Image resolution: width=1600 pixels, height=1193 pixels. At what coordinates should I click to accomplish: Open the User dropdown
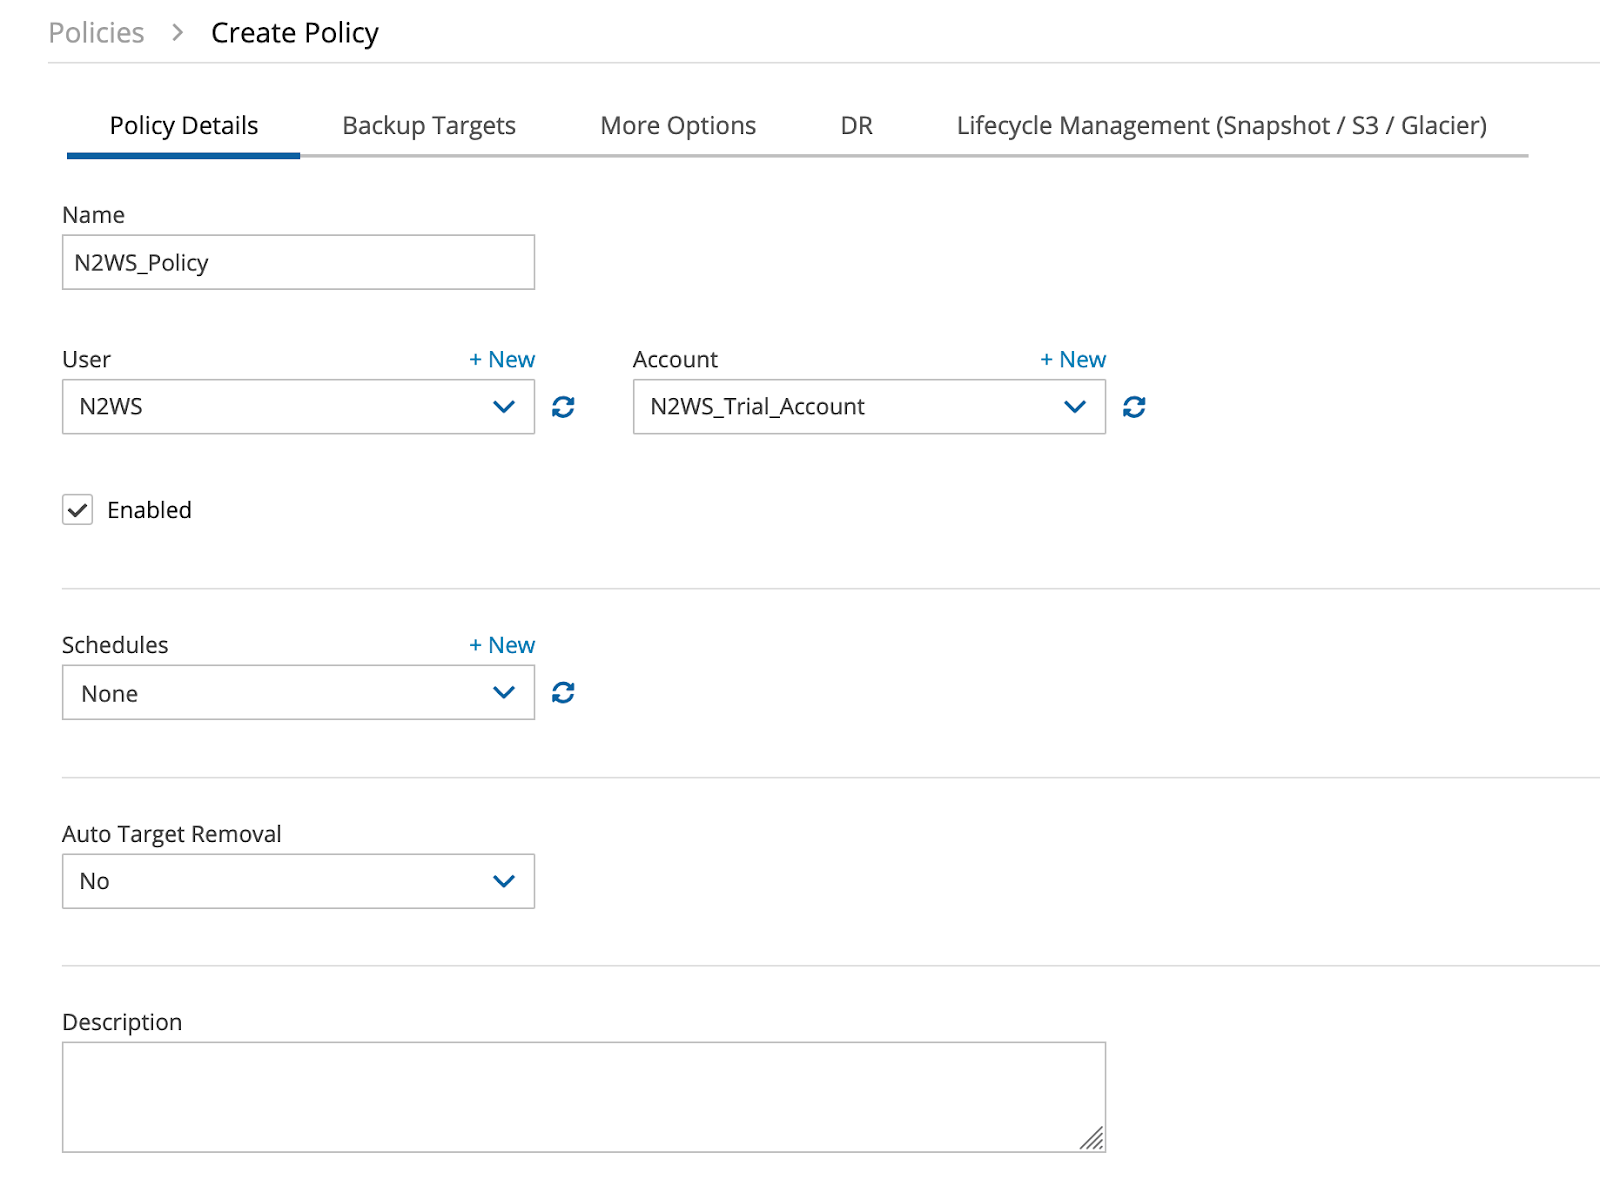click(x=298, y=407)
